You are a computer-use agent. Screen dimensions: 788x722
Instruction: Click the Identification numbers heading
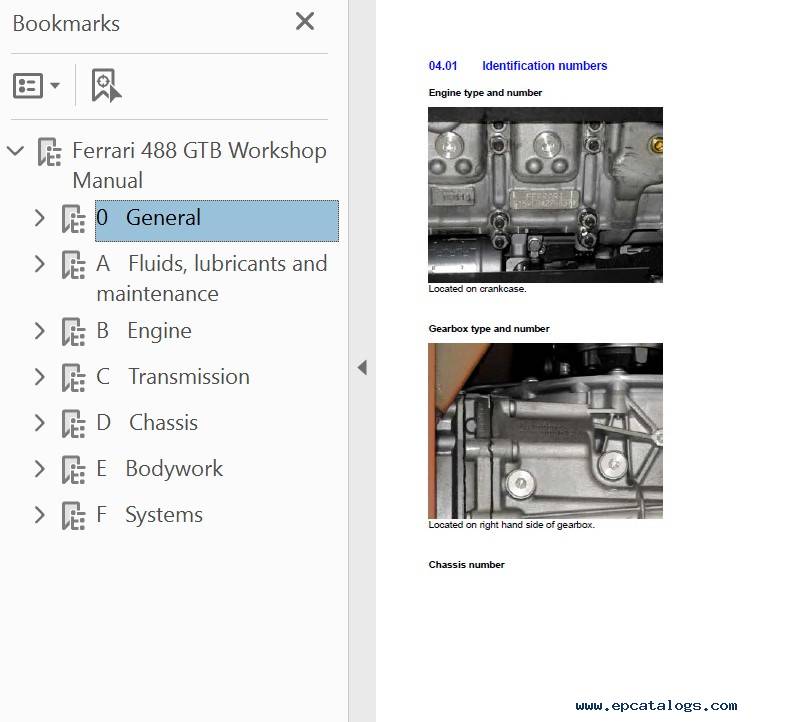[x=544, y=66]
